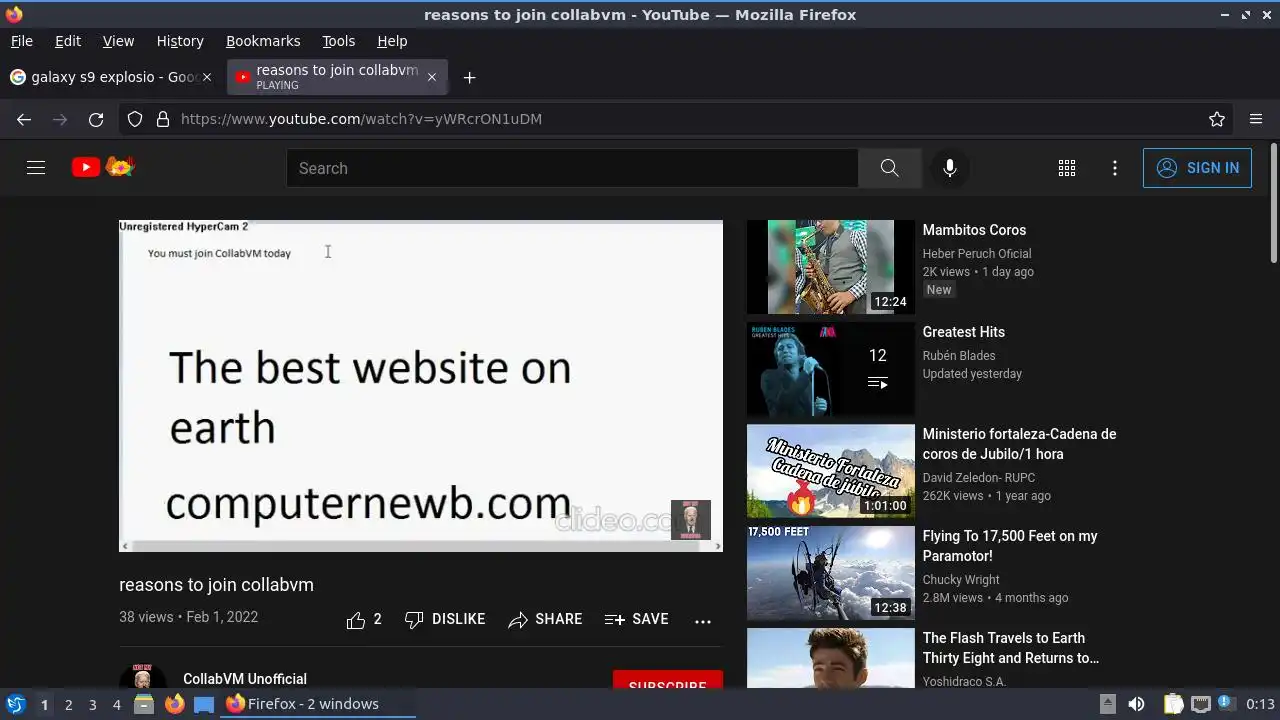Open Greatest Hits playlist thumbnail

(x=831, y=369)
